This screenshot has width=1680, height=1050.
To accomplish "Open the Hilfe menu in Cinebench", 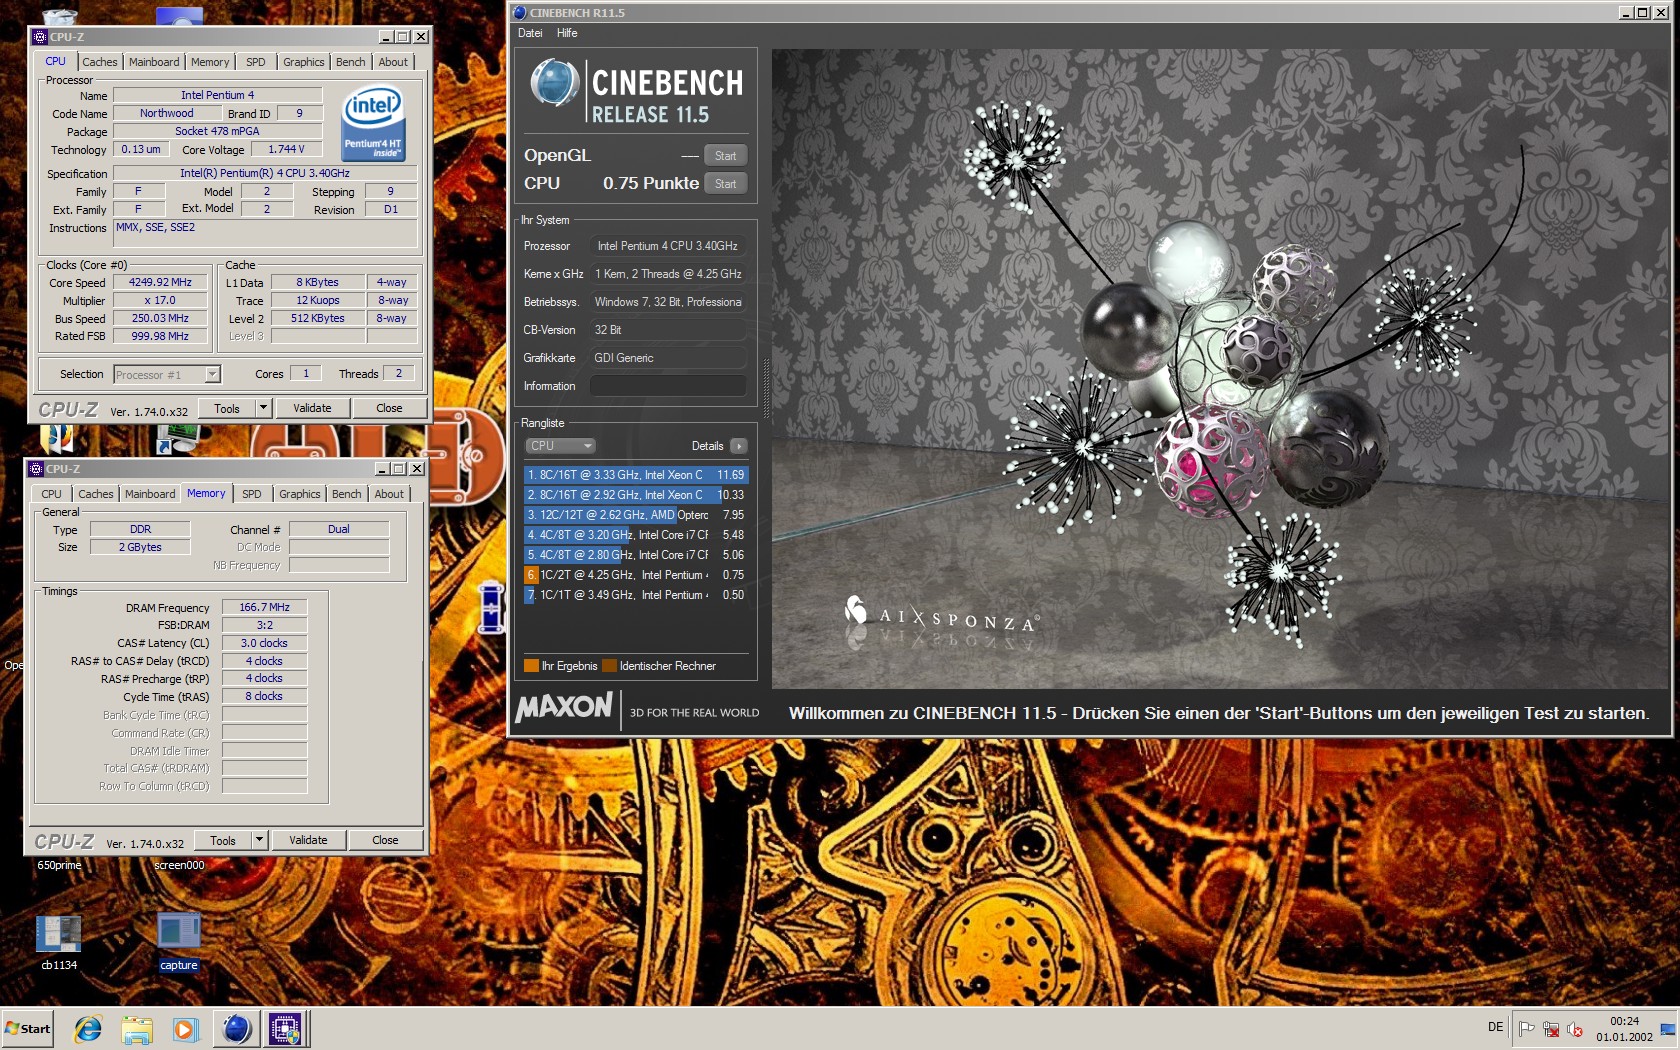I will click(x=567, y=33).
